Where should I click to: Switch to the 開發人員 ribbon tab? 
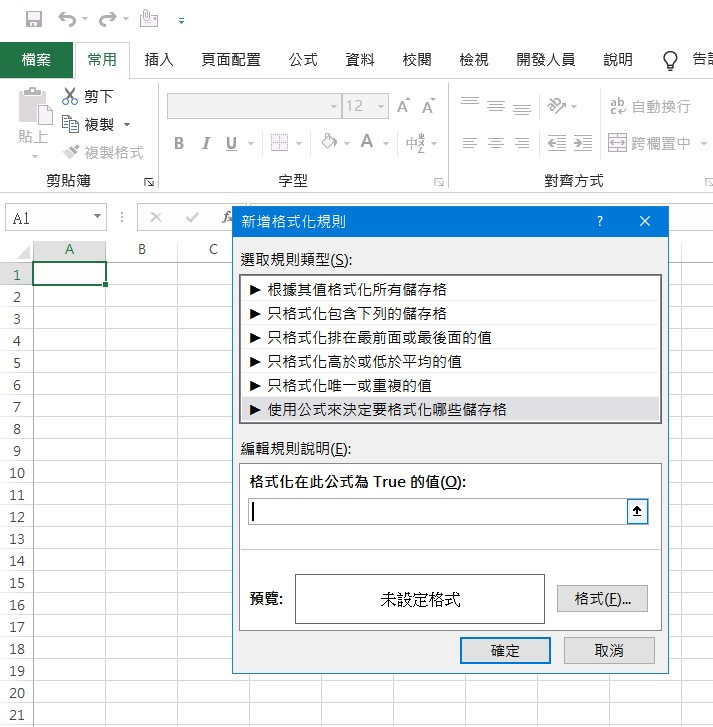[546, 60]
